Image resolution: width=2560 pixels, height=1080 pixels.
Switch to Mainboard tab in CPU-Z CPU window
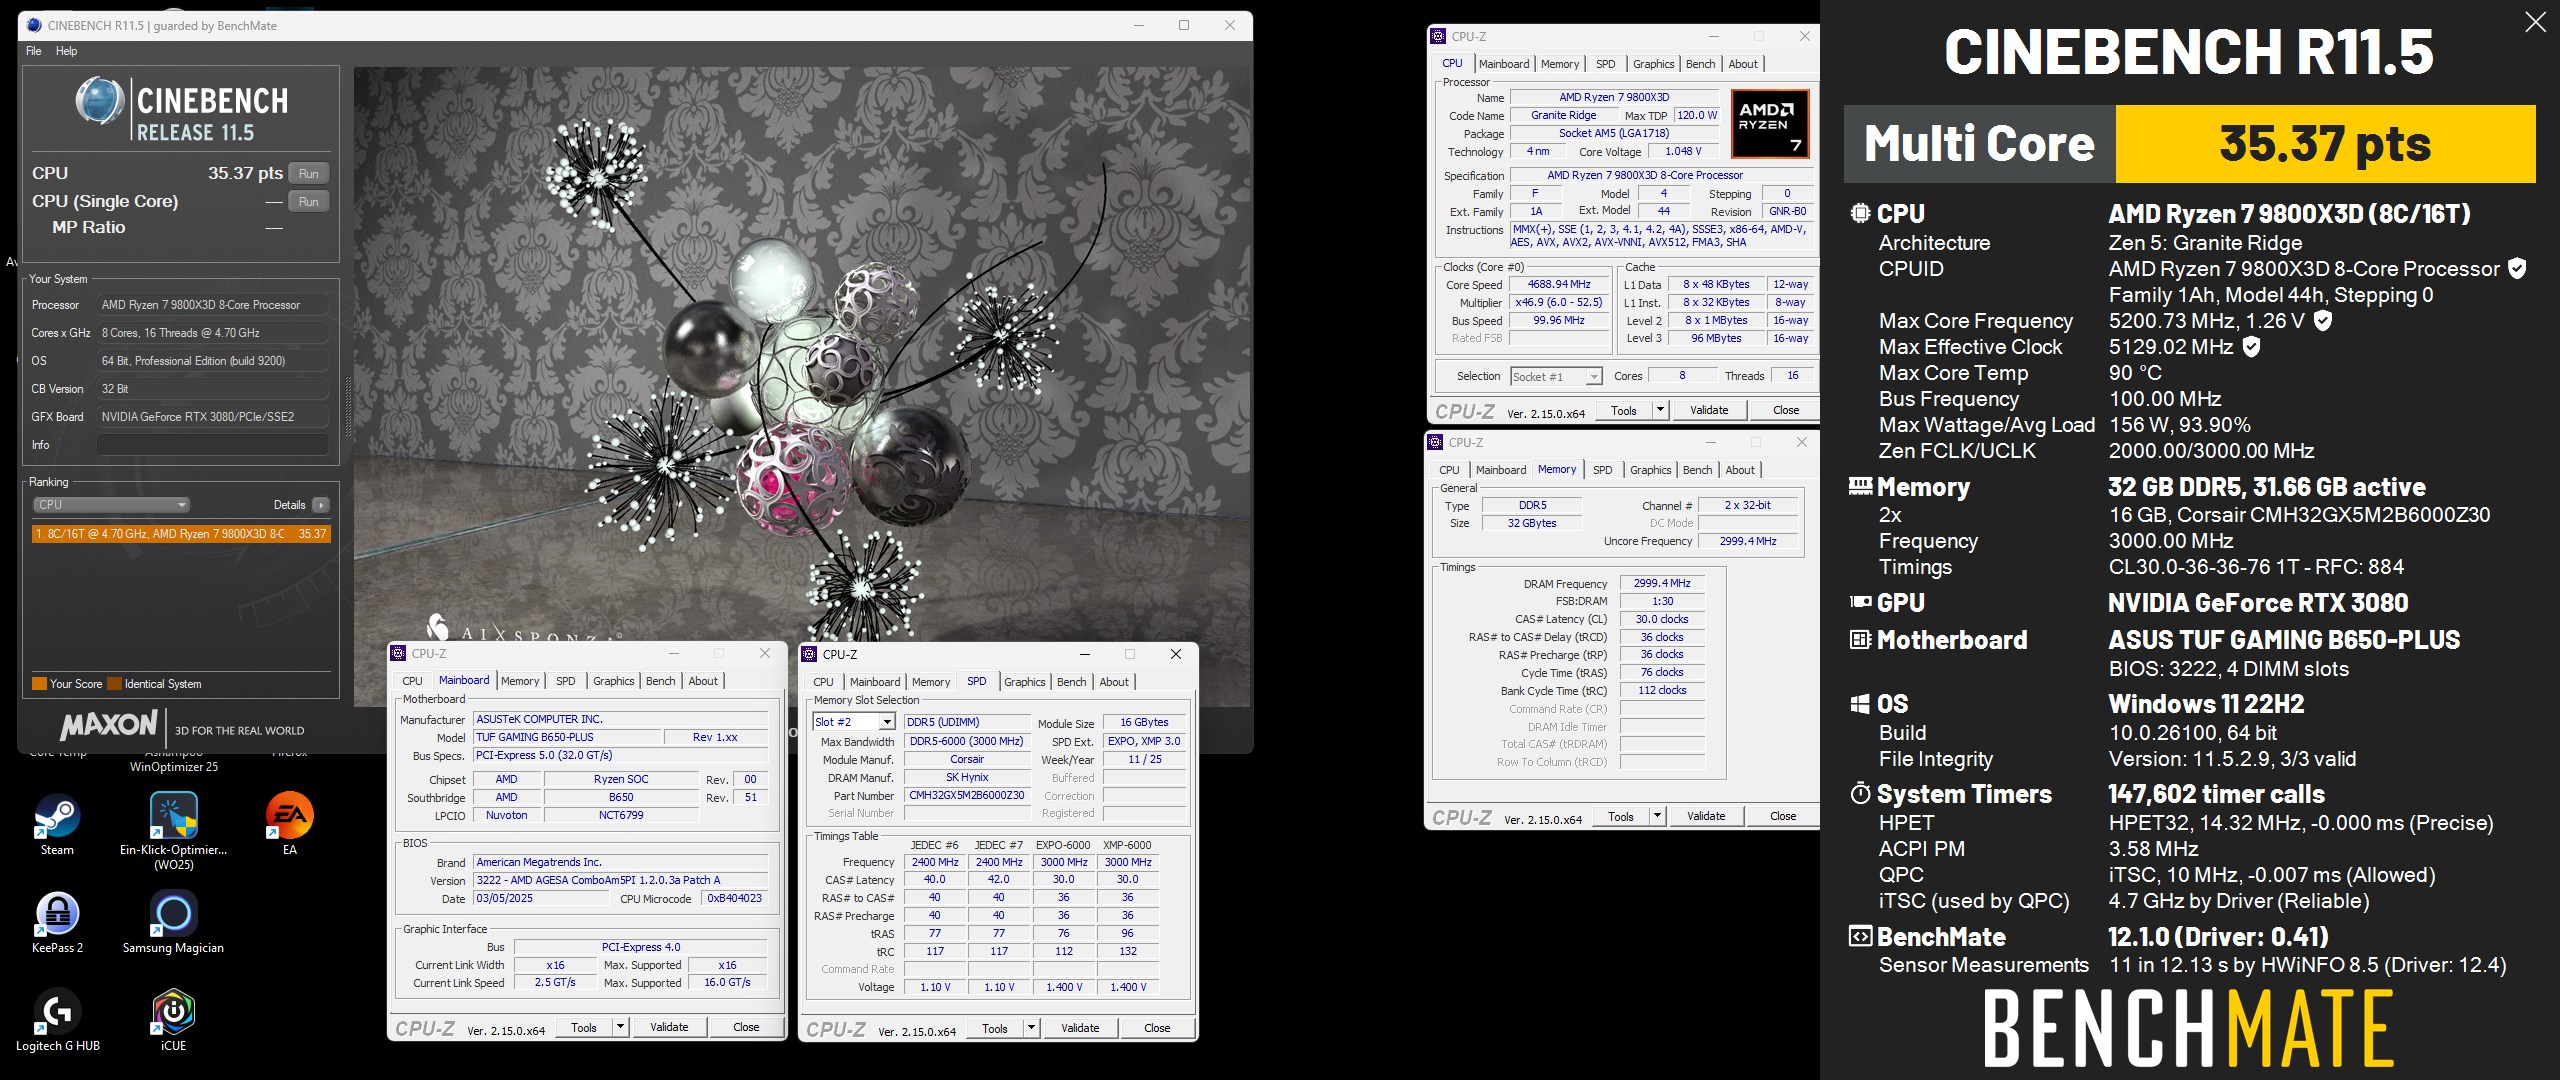(x=1504, y=64)
